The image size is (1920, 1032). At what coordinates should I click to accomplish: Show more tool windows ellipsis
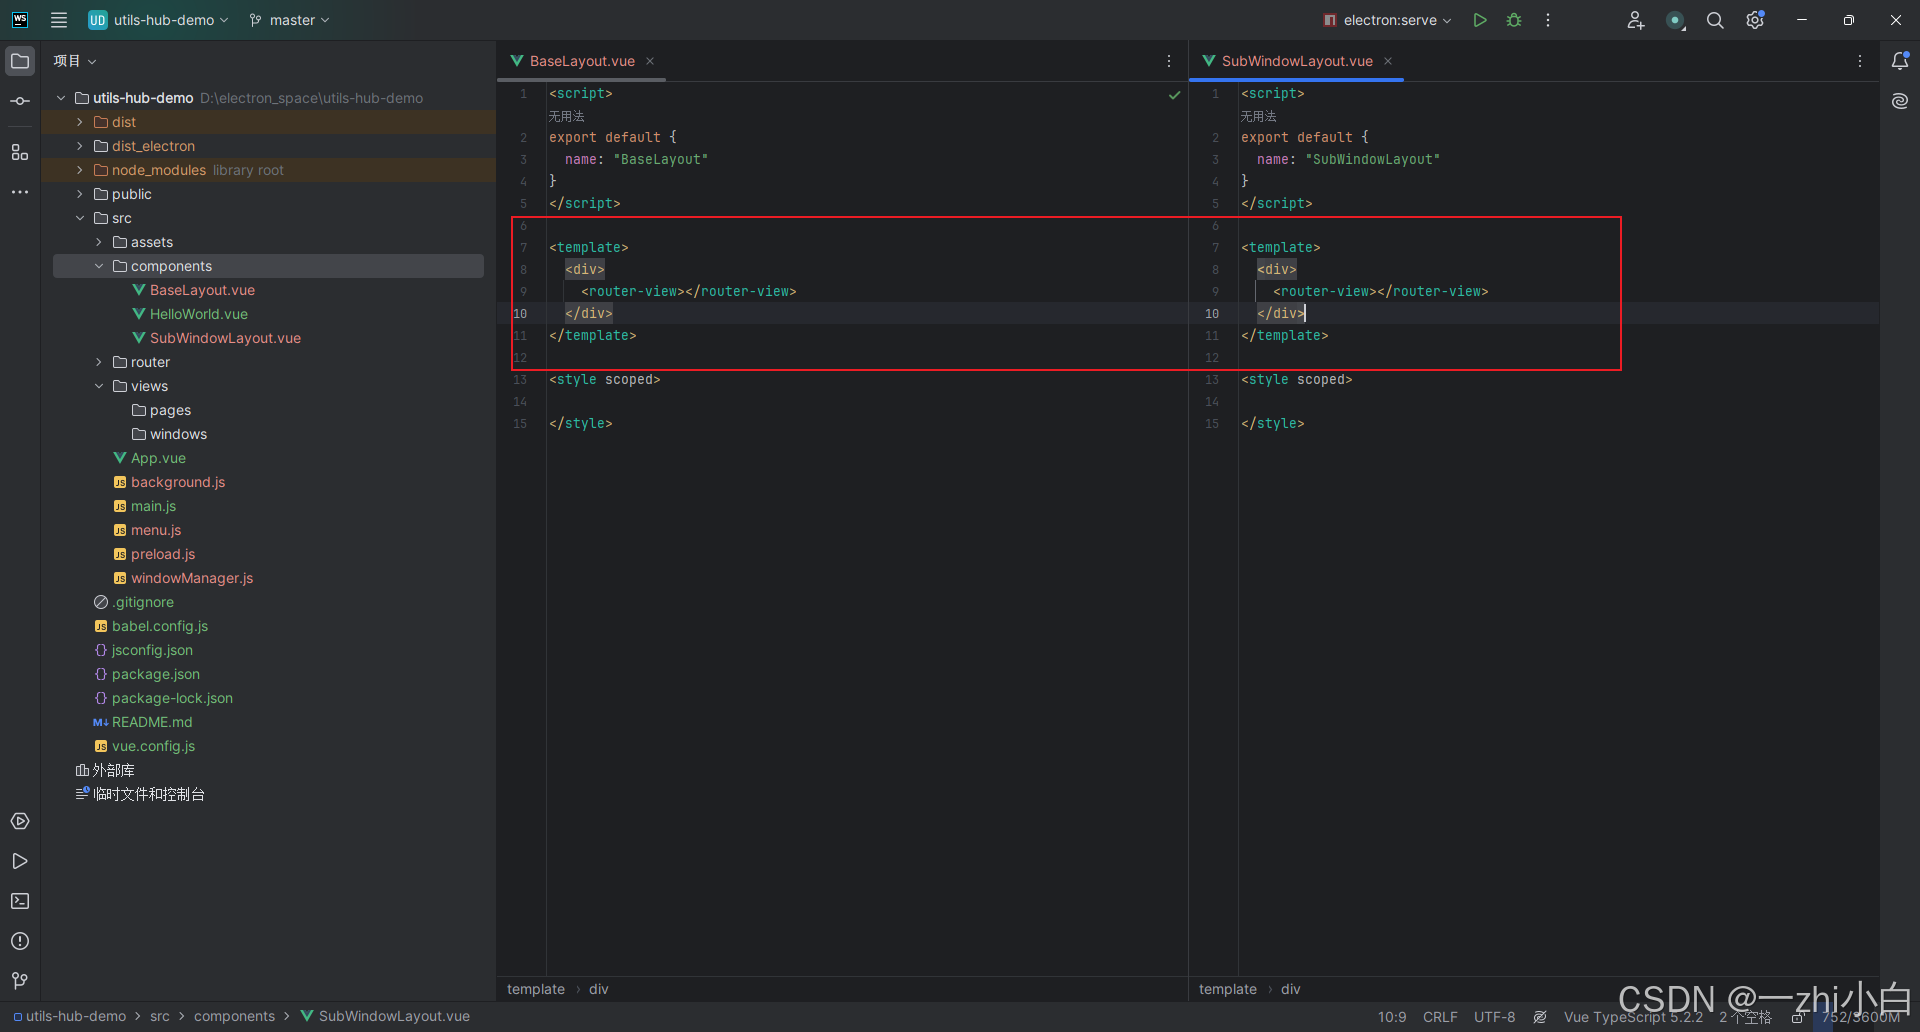pyautogui.click(x=20, y=192)
